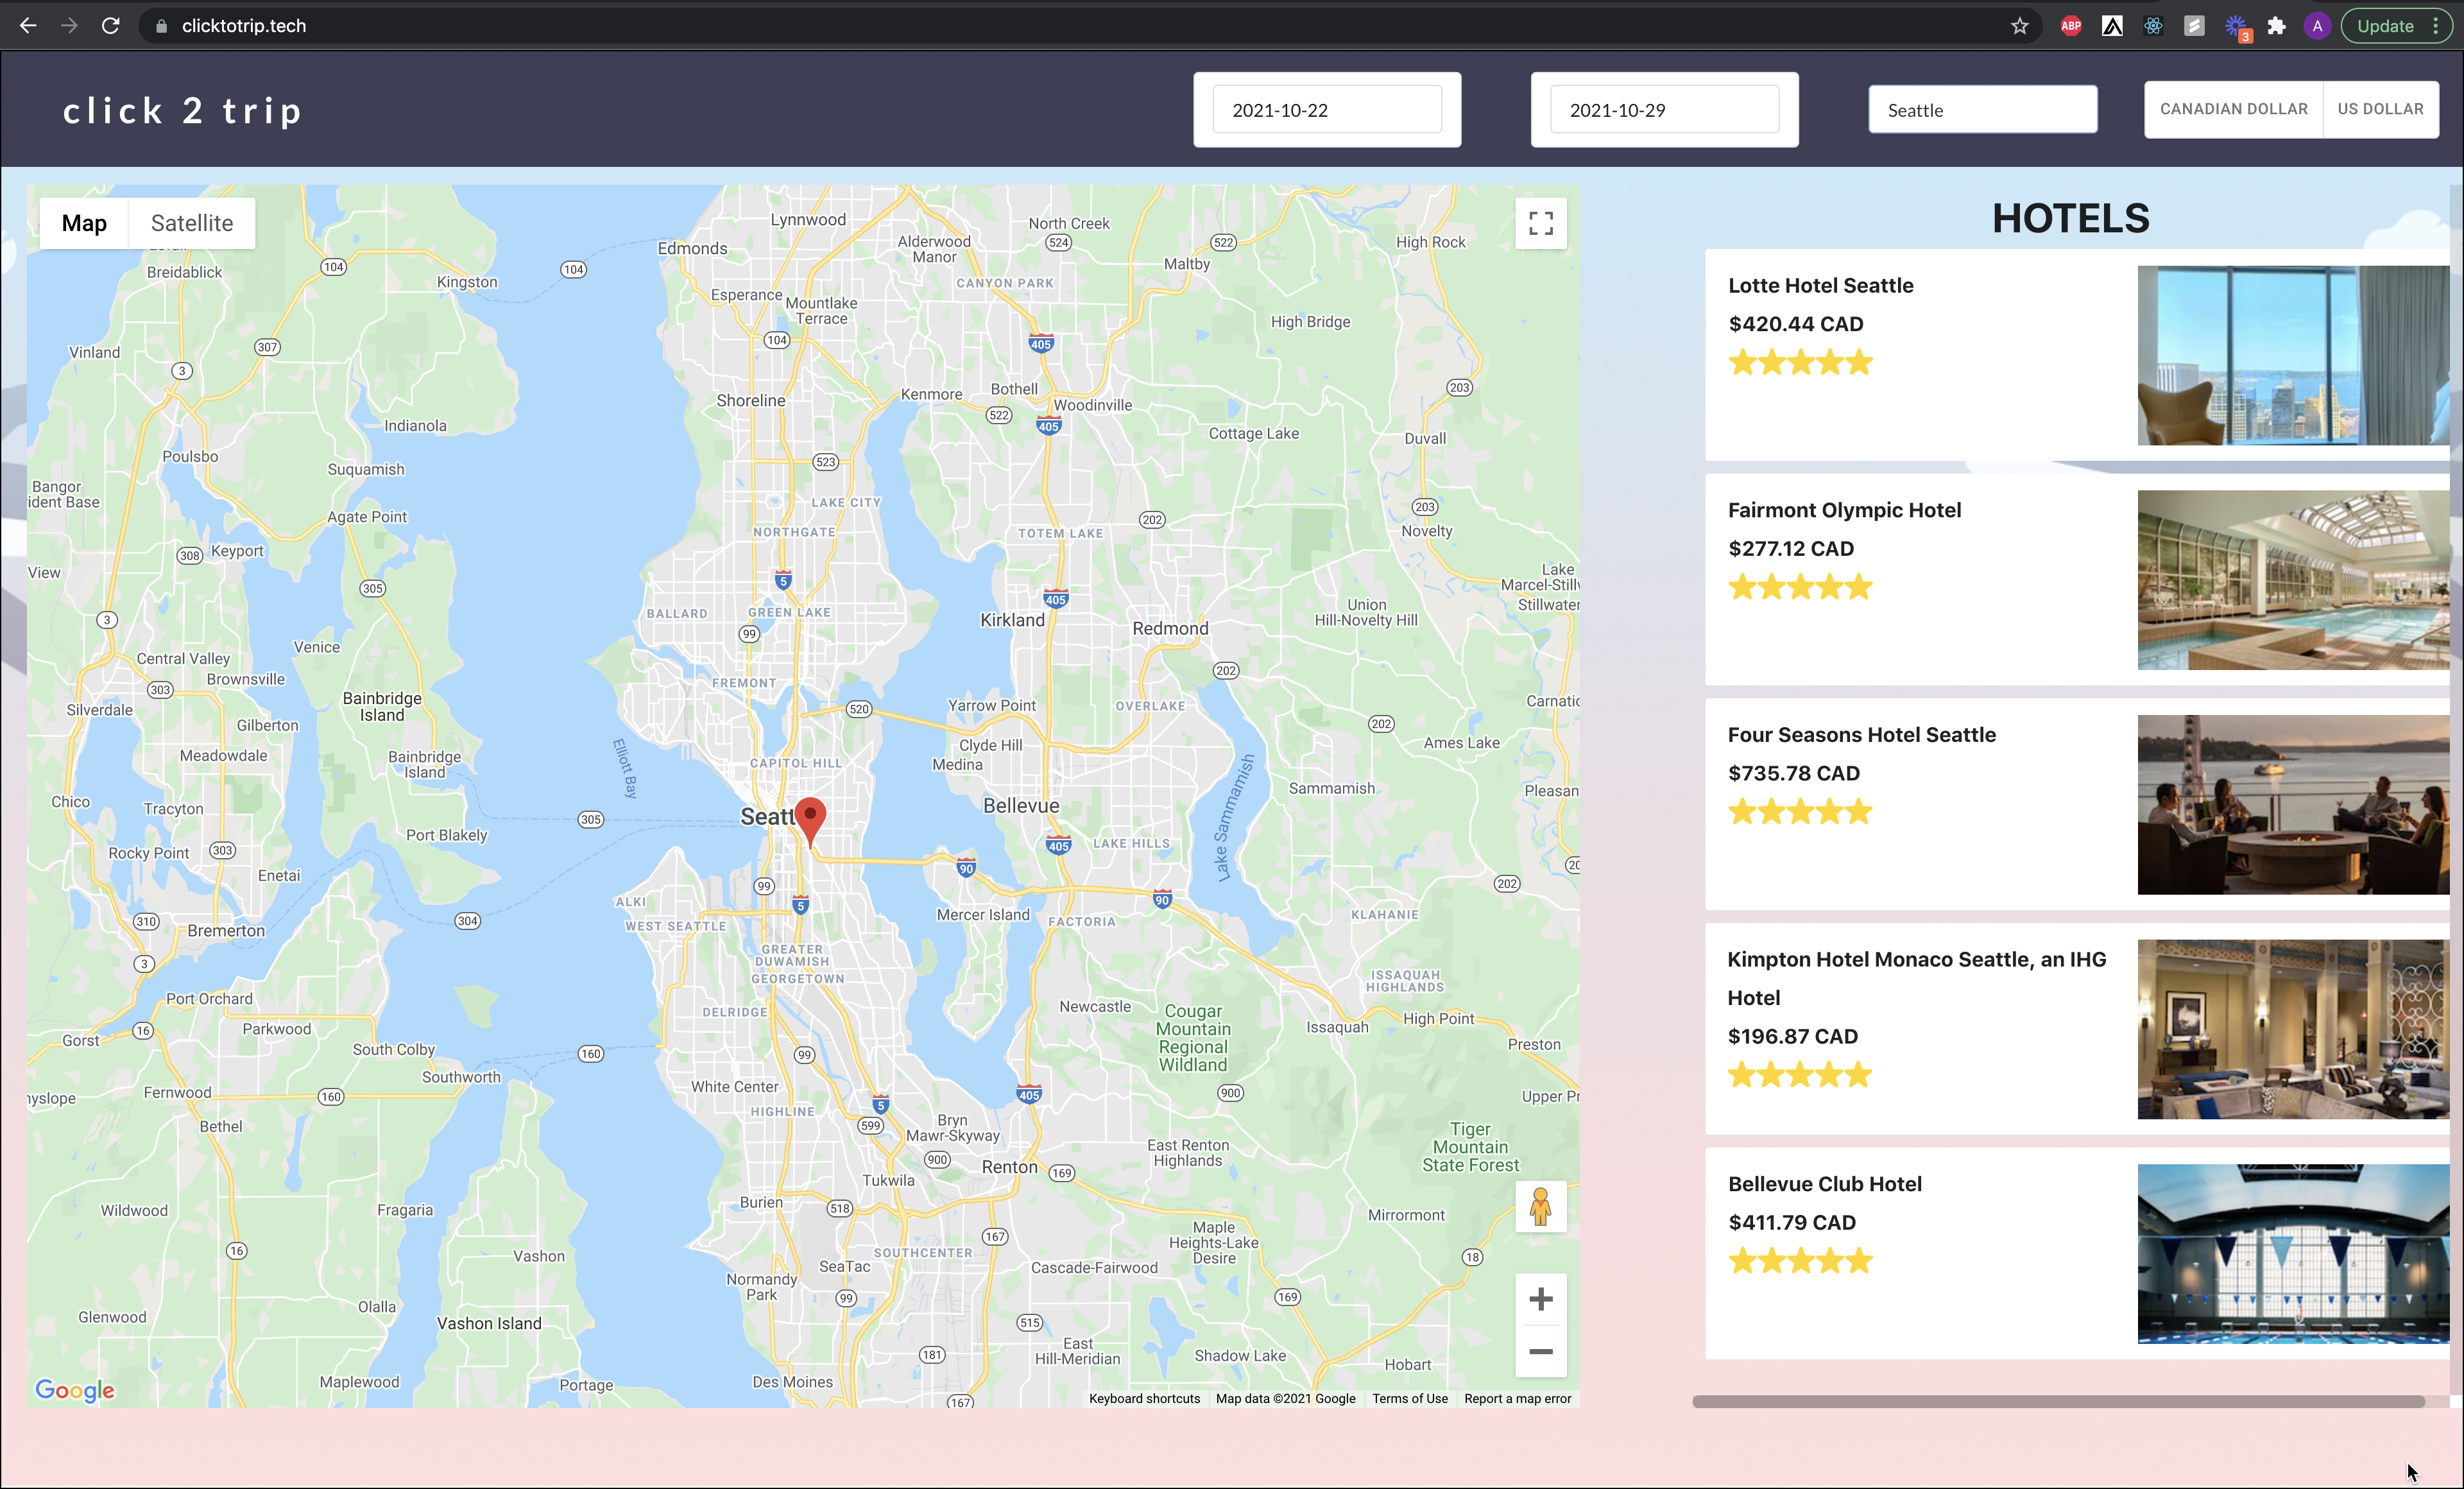Toggle fullscreen map view
The height and width of the screenshot is (1489, 2464).
[x=1540, y=223]
